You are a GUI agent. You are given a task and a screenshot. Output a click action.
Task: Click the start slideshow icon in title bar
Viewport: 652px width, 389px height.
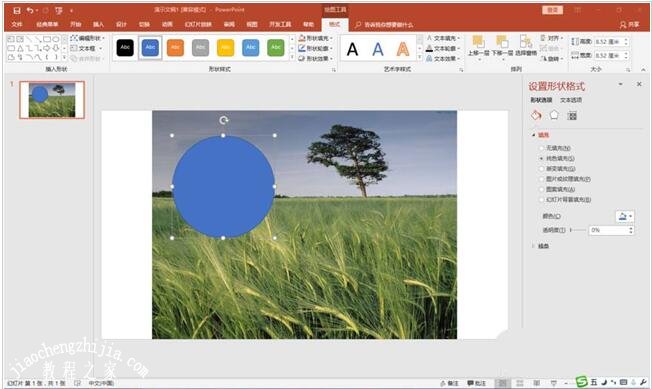(58, 10)
